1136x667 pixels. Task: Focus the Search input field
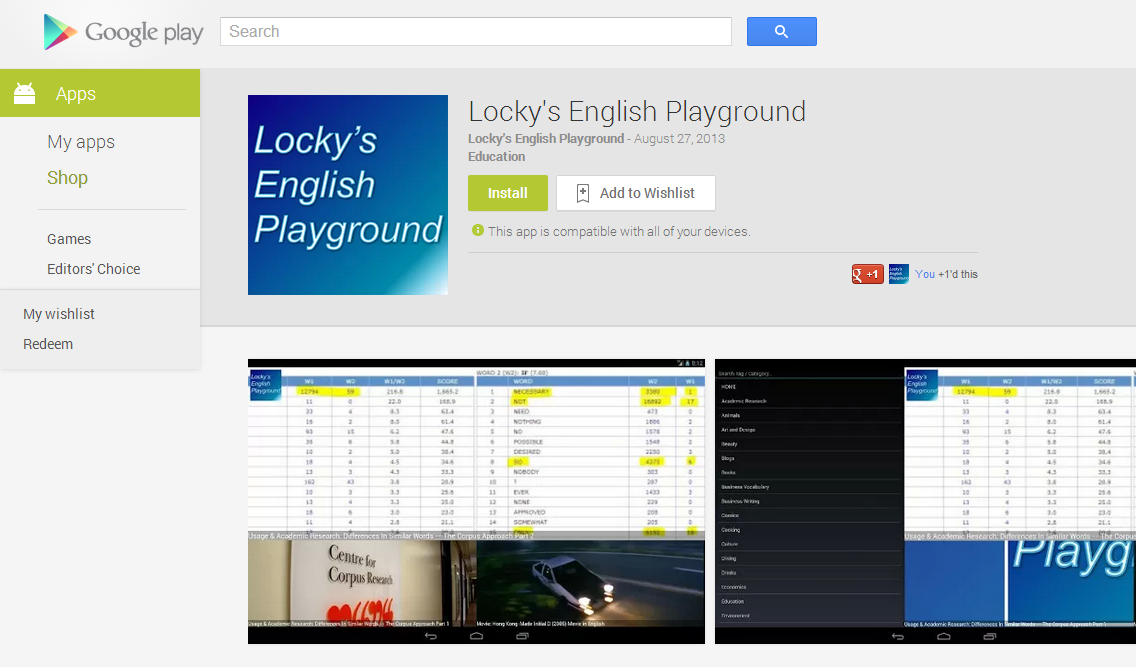tap(476, 31)
